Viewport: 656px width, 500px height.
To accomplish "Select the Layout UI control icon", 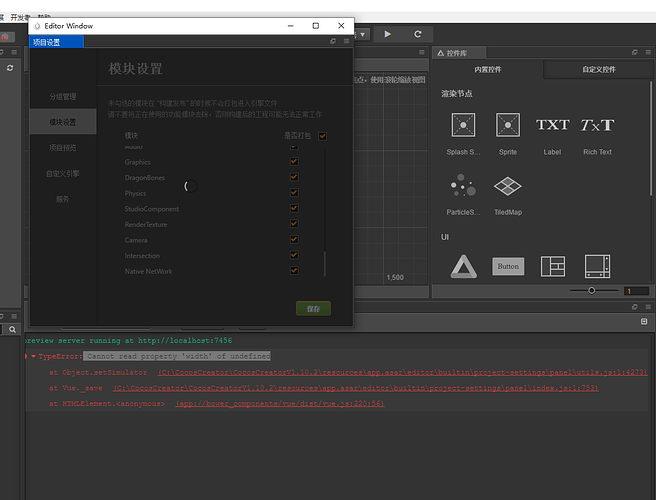I will point(553,266).
